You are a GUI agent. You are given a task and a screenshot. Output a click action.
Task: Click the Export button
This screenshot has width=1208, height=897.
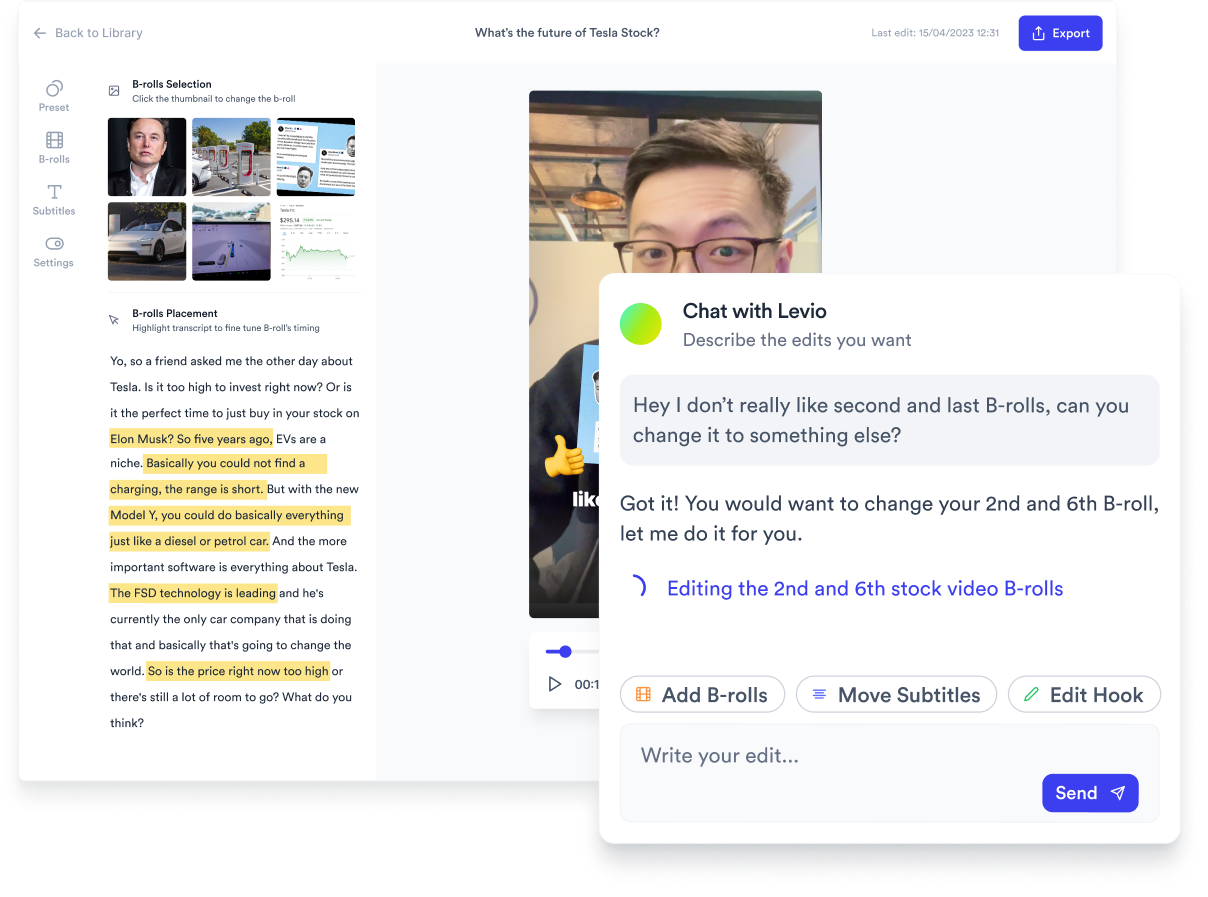(x=1060, y=32)
